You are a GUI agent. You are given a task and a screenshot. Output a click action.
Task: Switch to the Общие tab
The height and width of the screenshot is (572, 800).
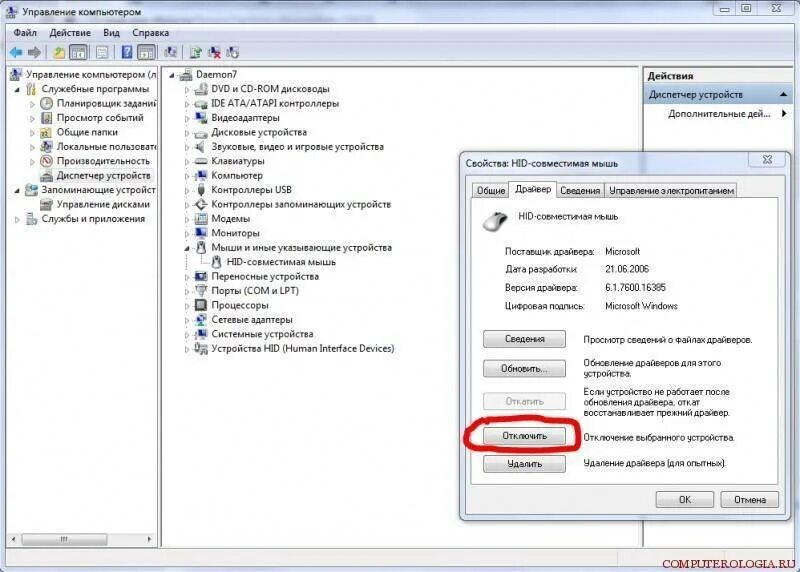[490, 190]
